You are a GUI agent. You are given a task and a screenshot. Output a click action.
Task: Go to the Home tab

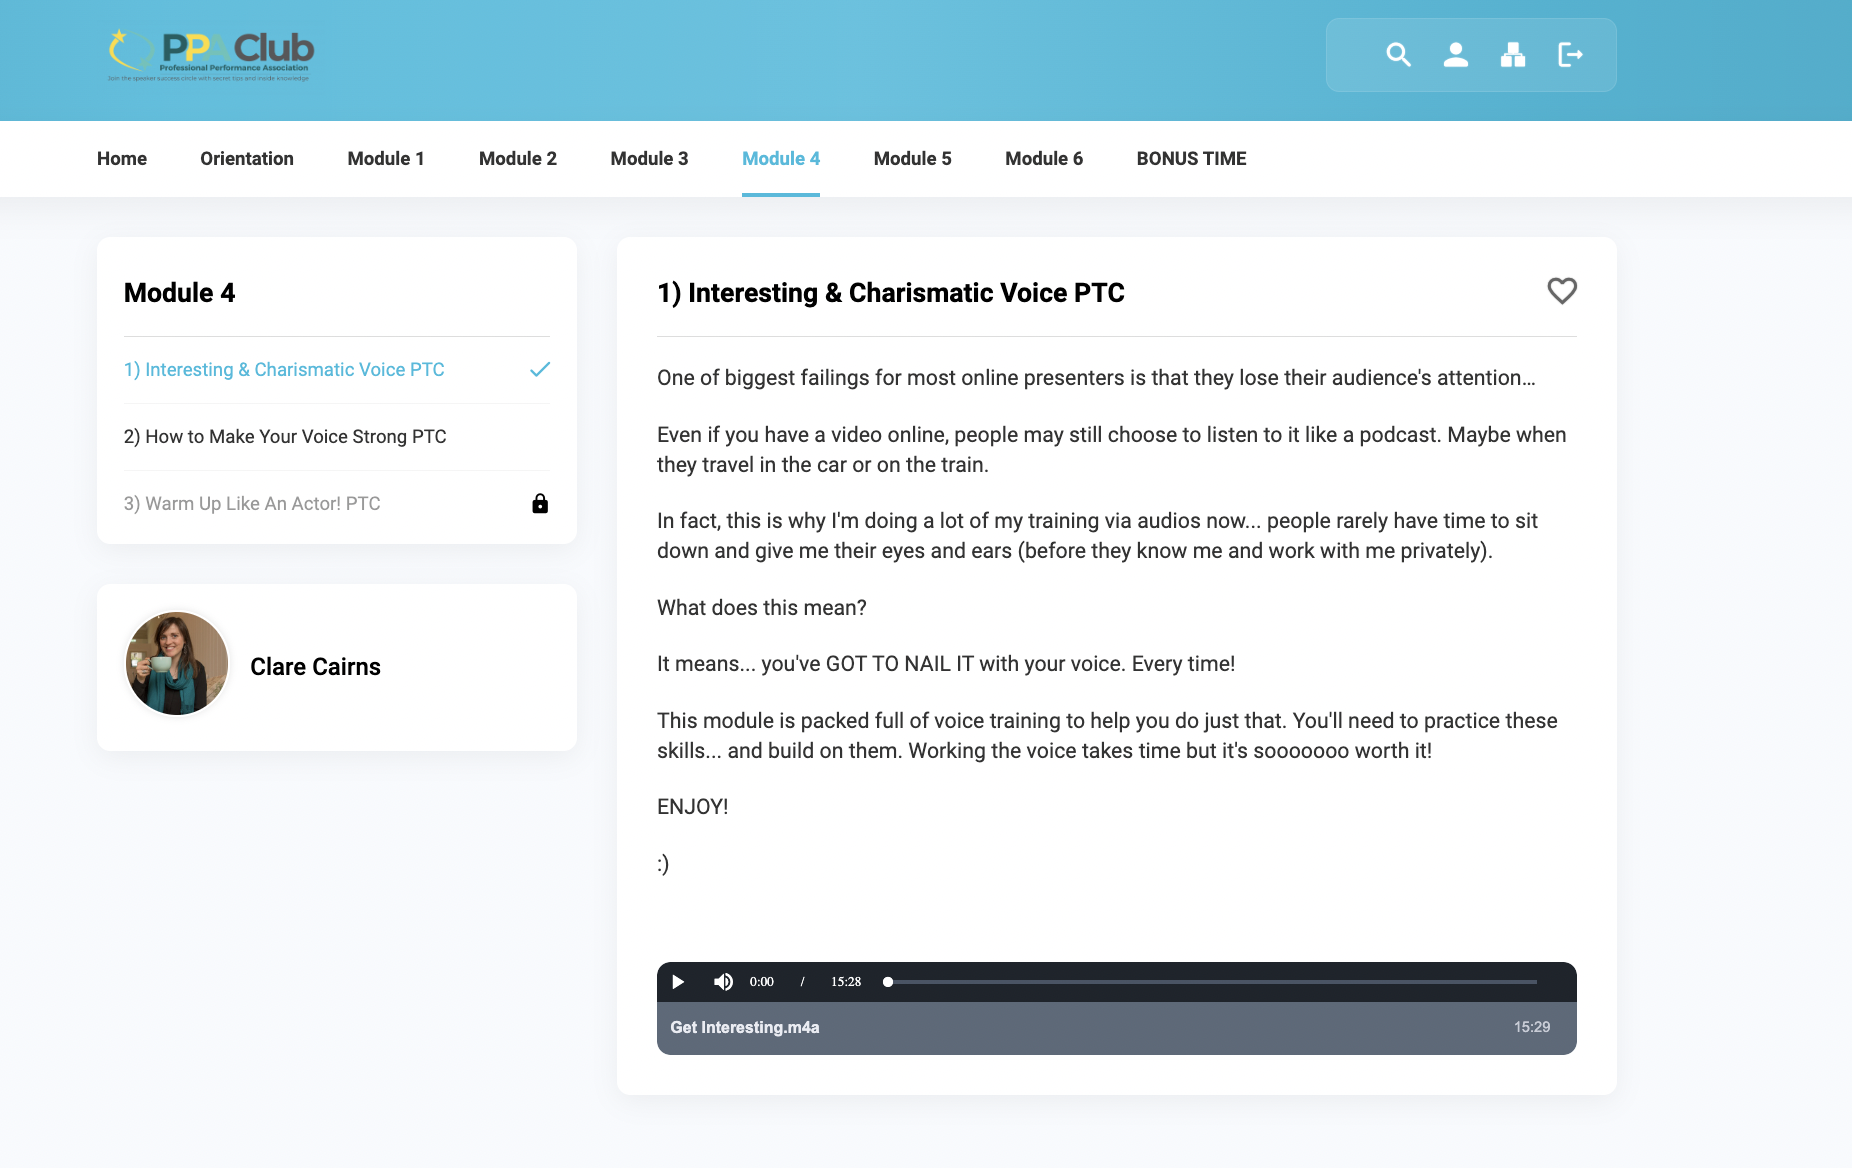[x=122, y=159]
